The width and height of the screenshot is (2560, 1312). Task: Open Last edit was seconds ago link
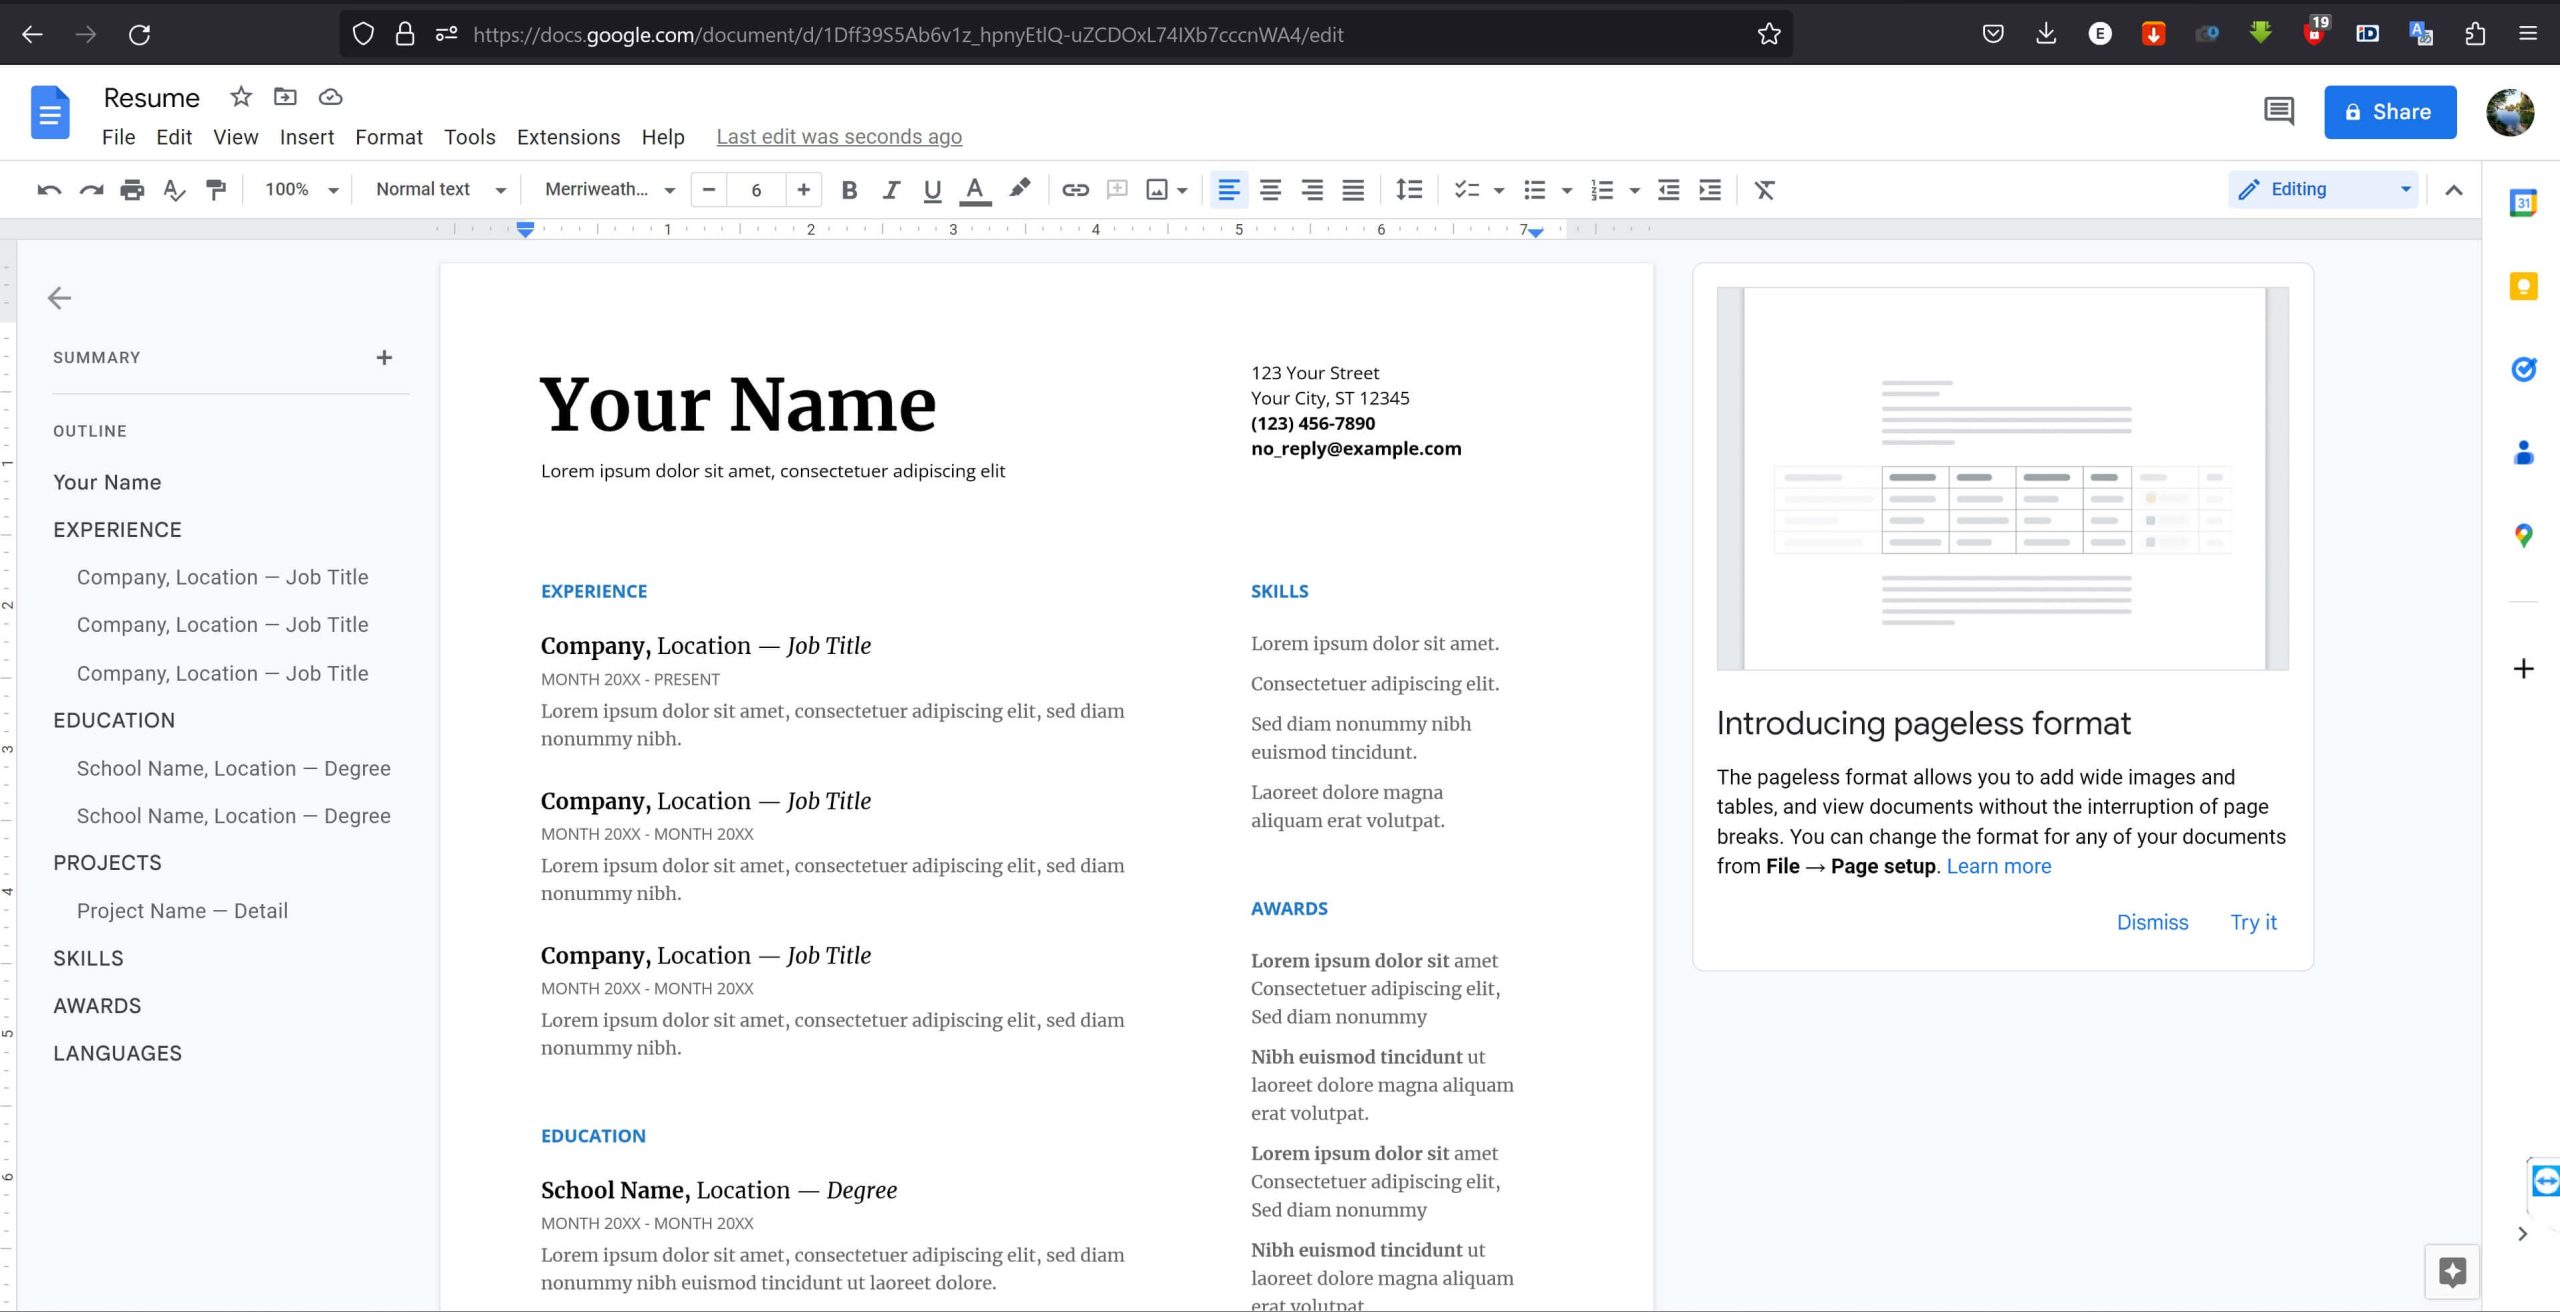pos(839,137)
